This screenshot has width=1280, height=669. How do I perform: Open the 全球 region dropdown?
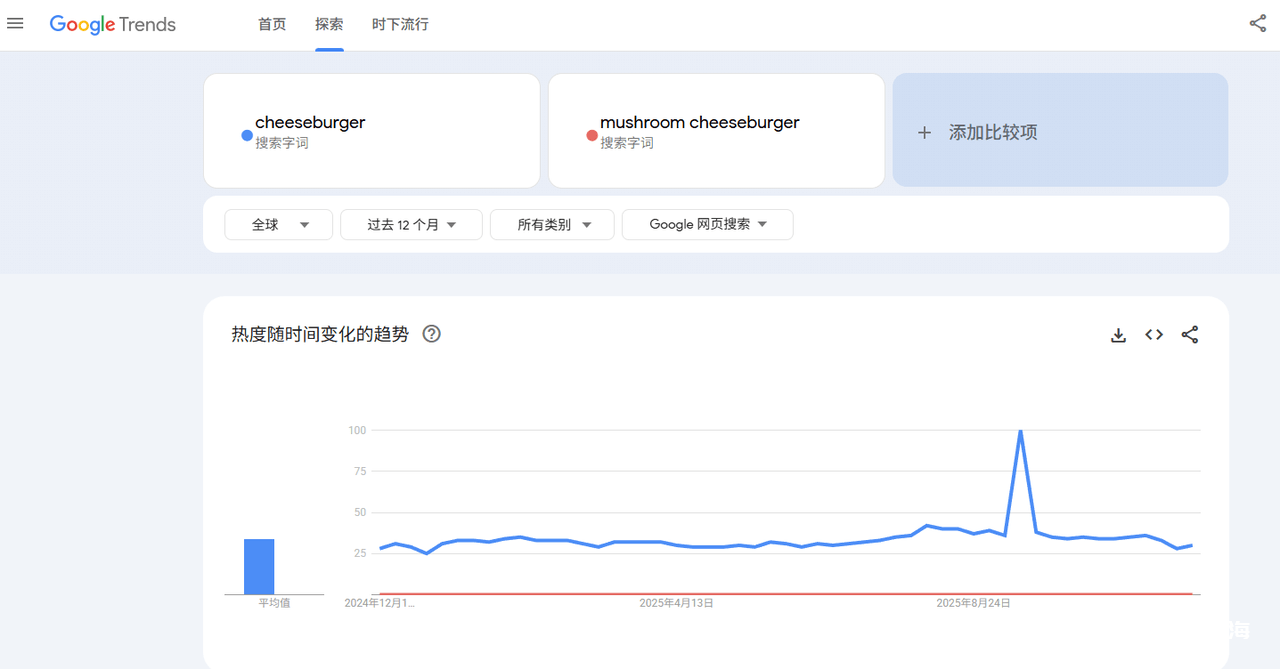[278, 224]
